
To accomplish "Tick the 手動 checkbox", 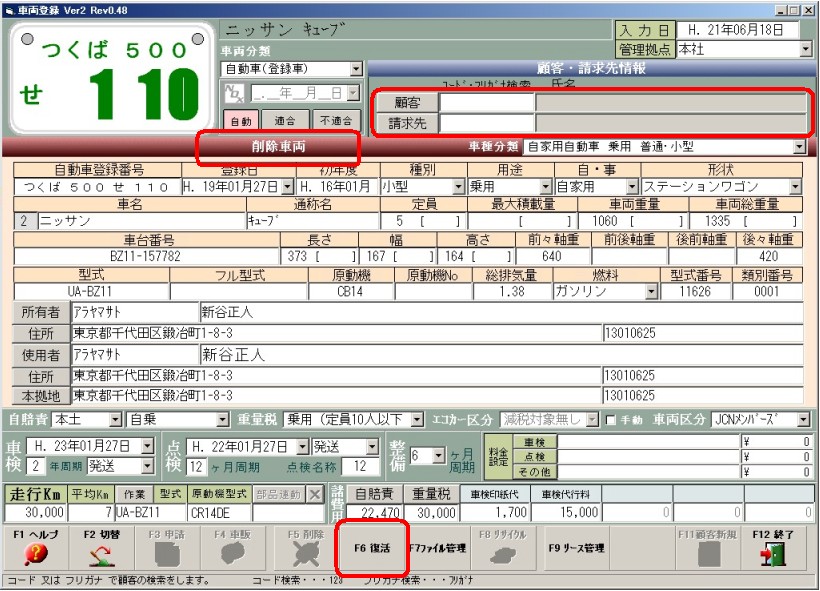I will pos(611,419).
